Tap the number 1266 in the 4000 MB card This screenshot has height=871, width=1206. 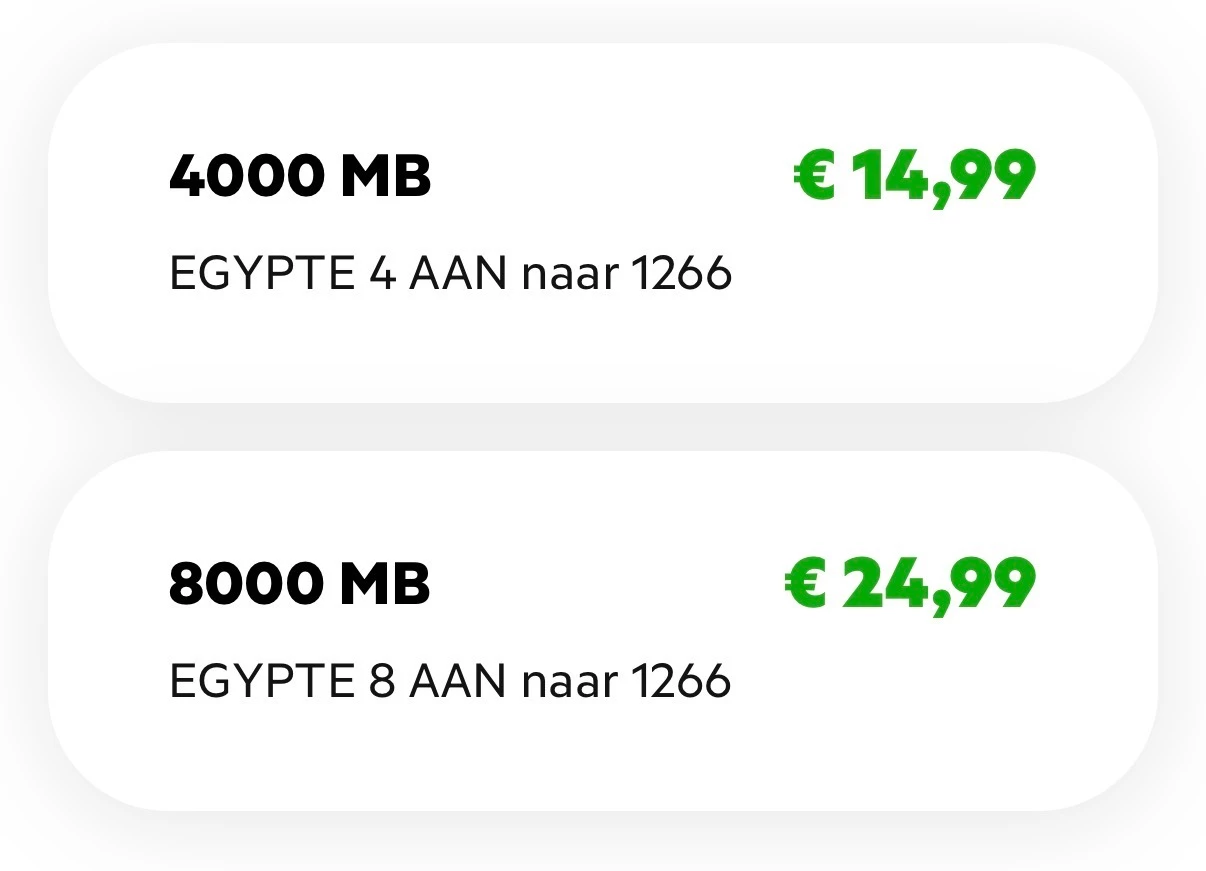pyautogui.click(x=683, y=273)
